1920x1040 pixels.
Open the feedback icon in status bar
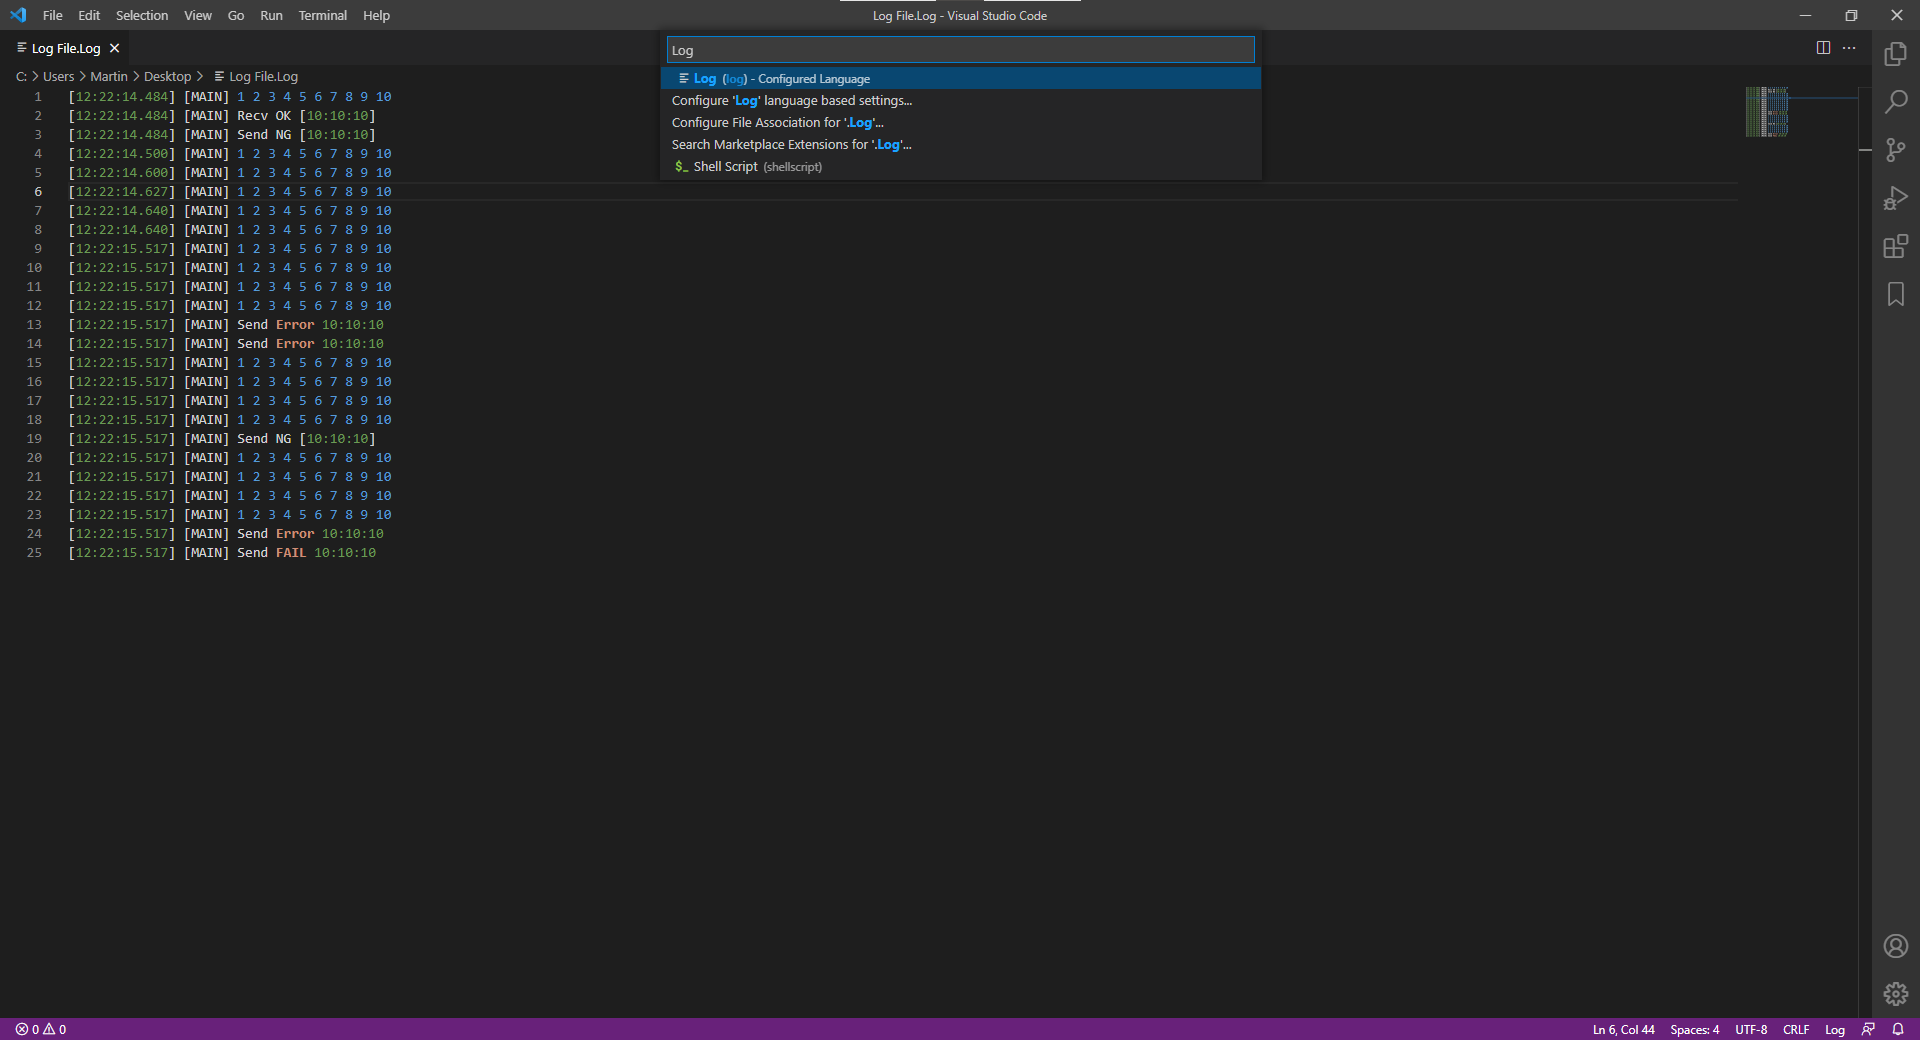click(1868, 1029)
